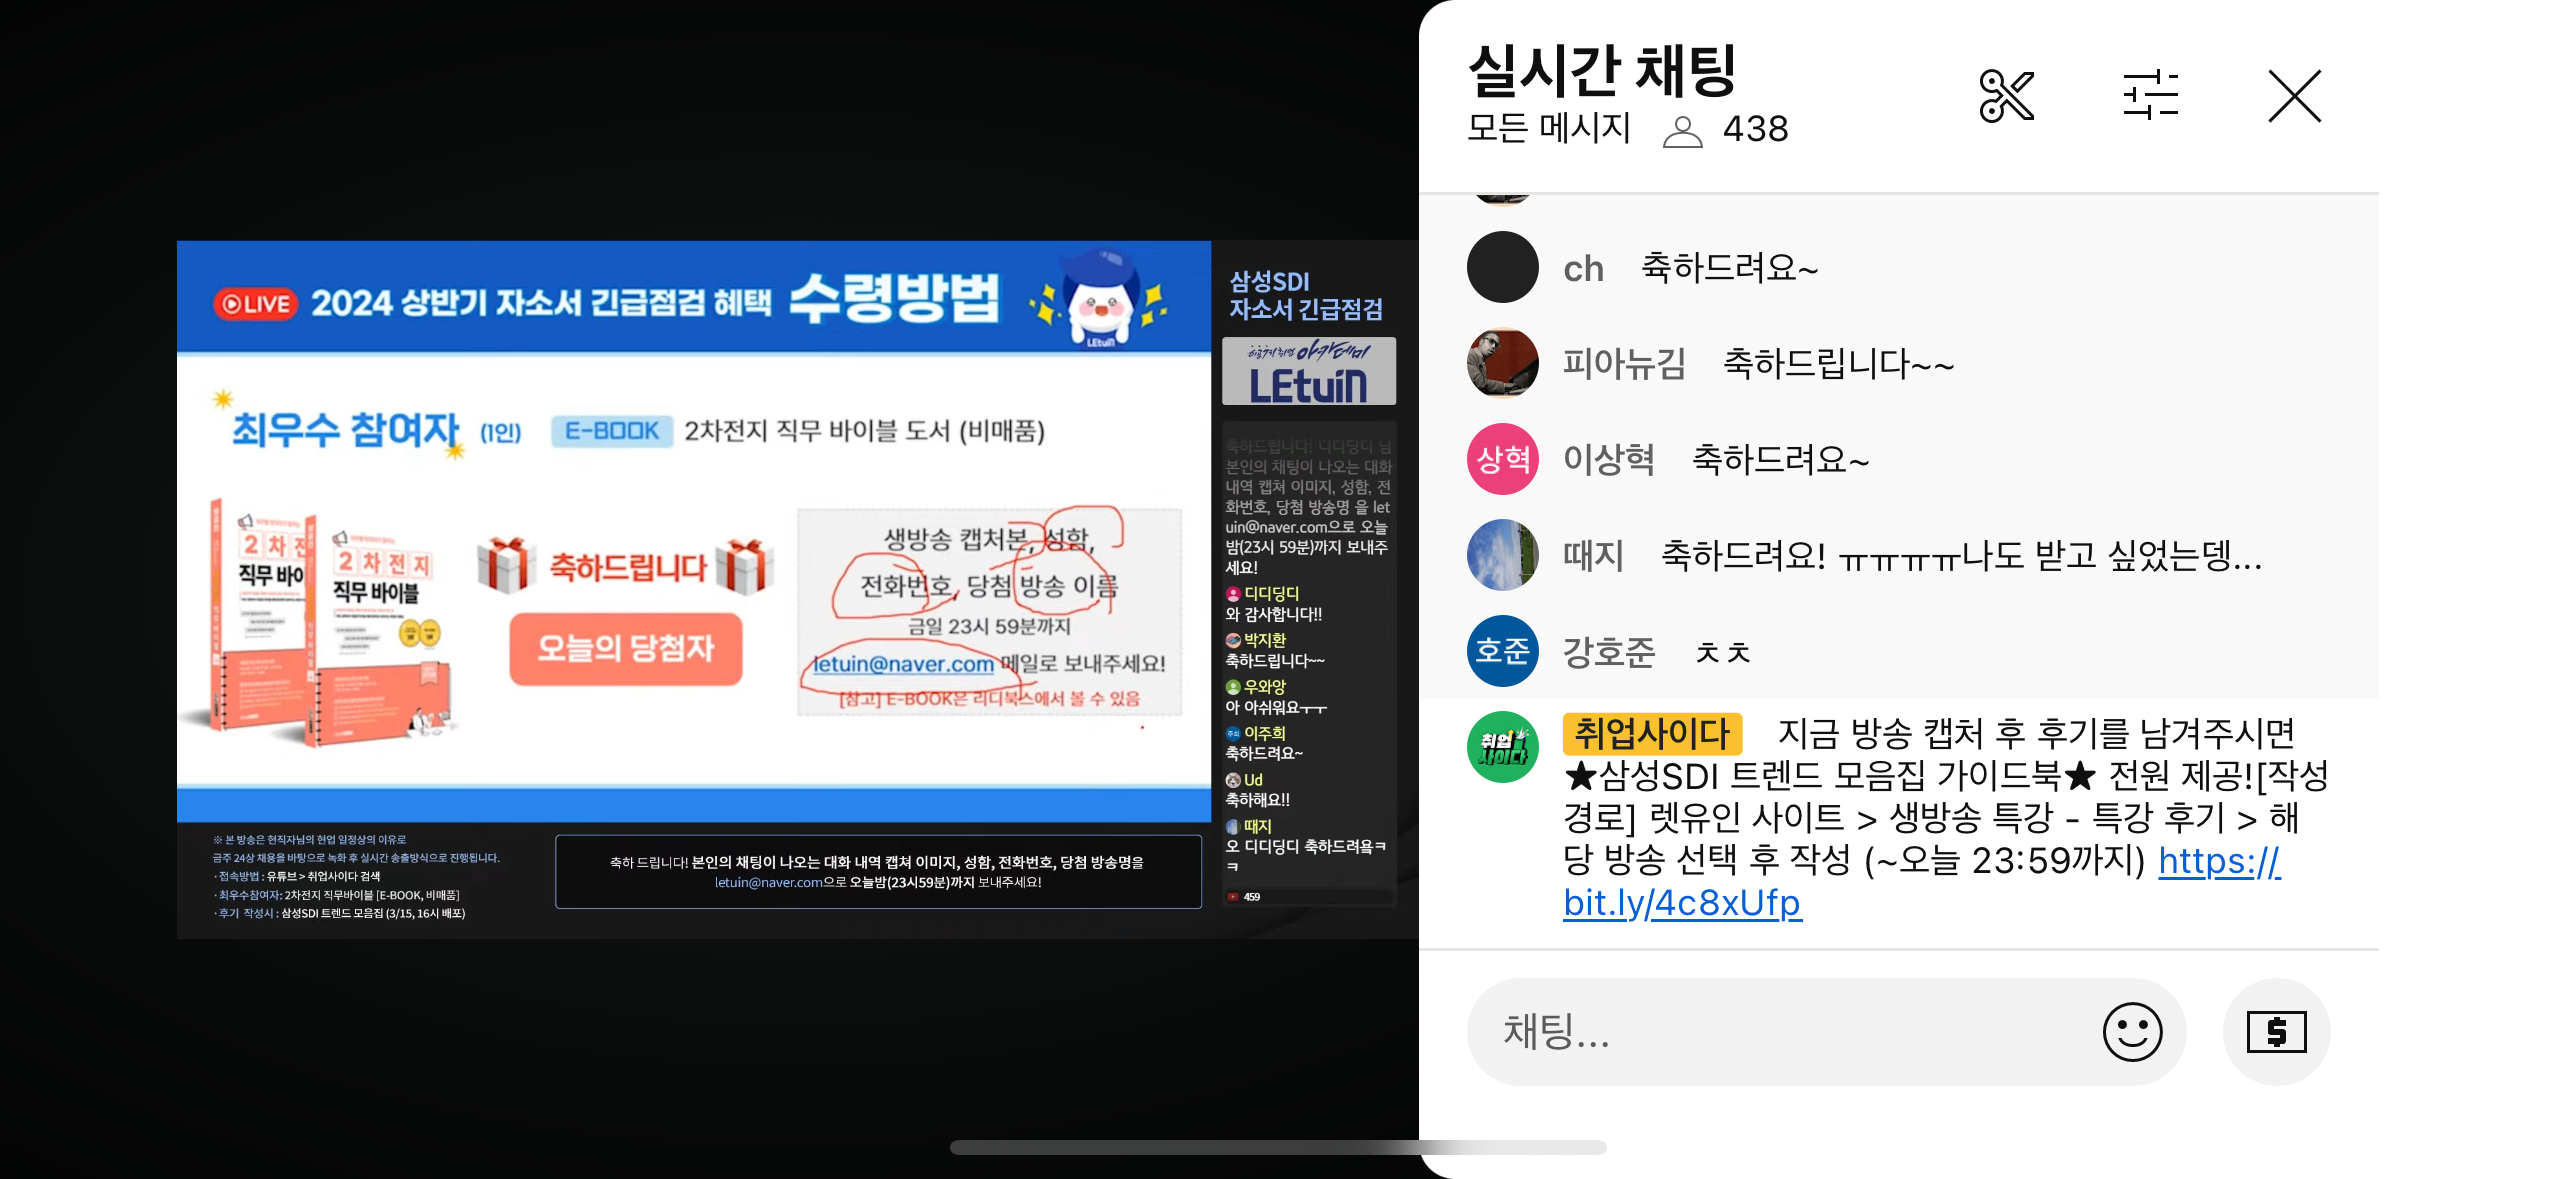Screen dimensions: 2556x1179
Task: Open the 모든 메시지 chat mode selector
Action: [x=1548, y=128]
